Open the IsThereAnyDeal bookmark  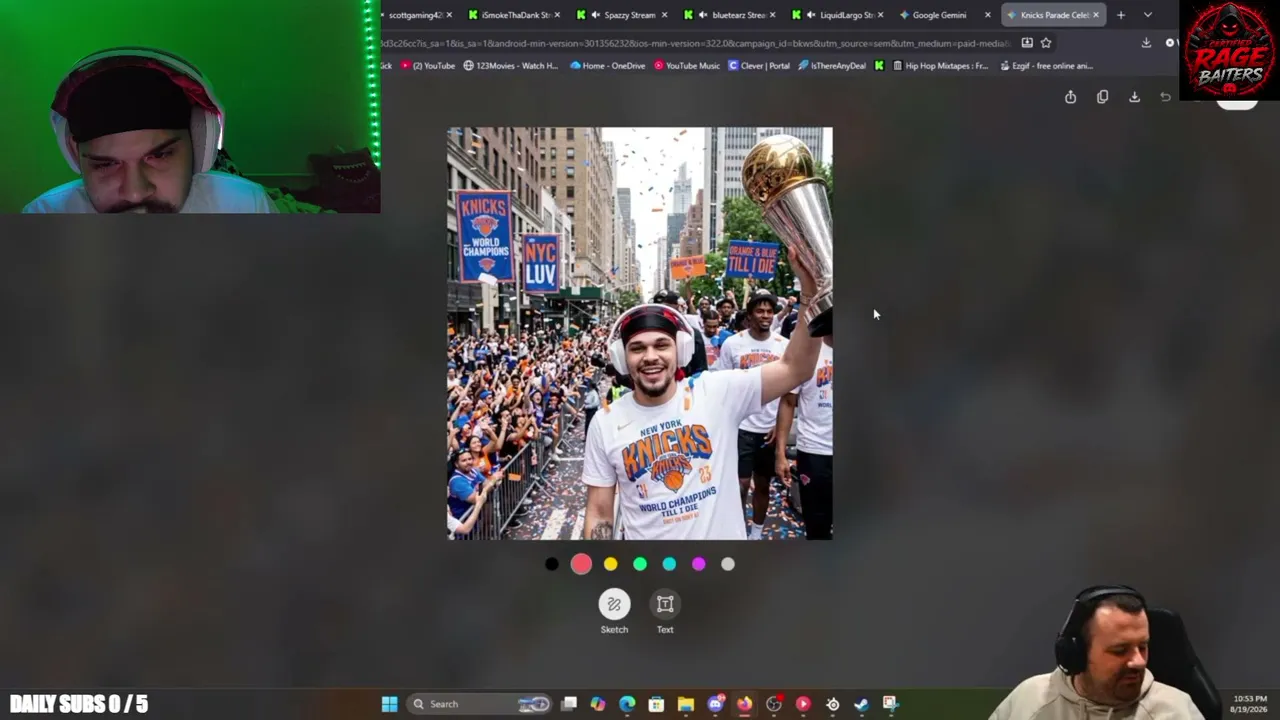click(832, 66)
